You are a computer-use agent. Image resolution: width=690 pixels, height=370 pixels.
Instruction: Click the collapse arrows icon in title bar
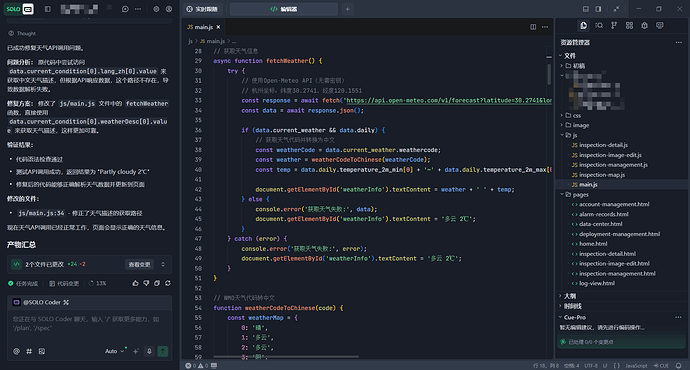tap(617, 9)
